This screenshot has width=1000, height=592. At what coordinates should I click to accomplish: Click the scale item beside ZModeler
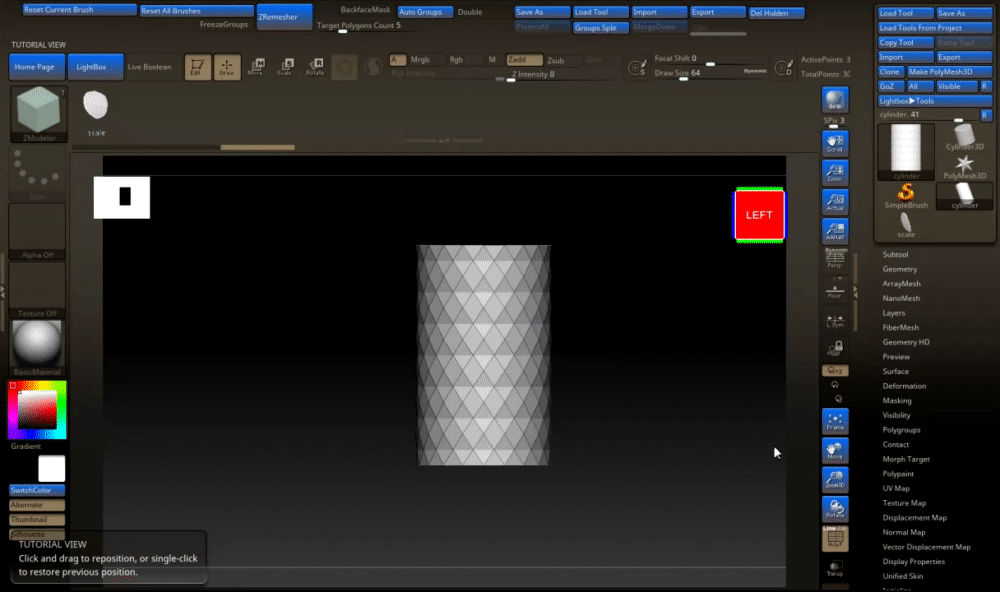click(96, 113)
